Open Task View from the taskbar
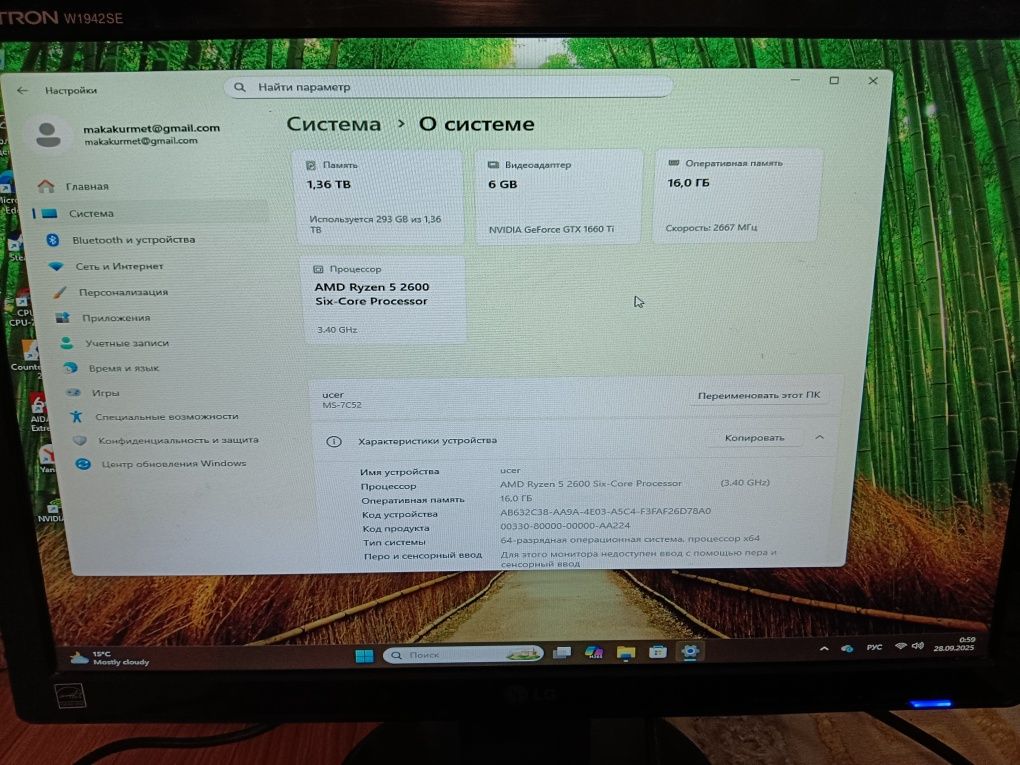Viewport: 1020px width, 765px height. point(562,653)
